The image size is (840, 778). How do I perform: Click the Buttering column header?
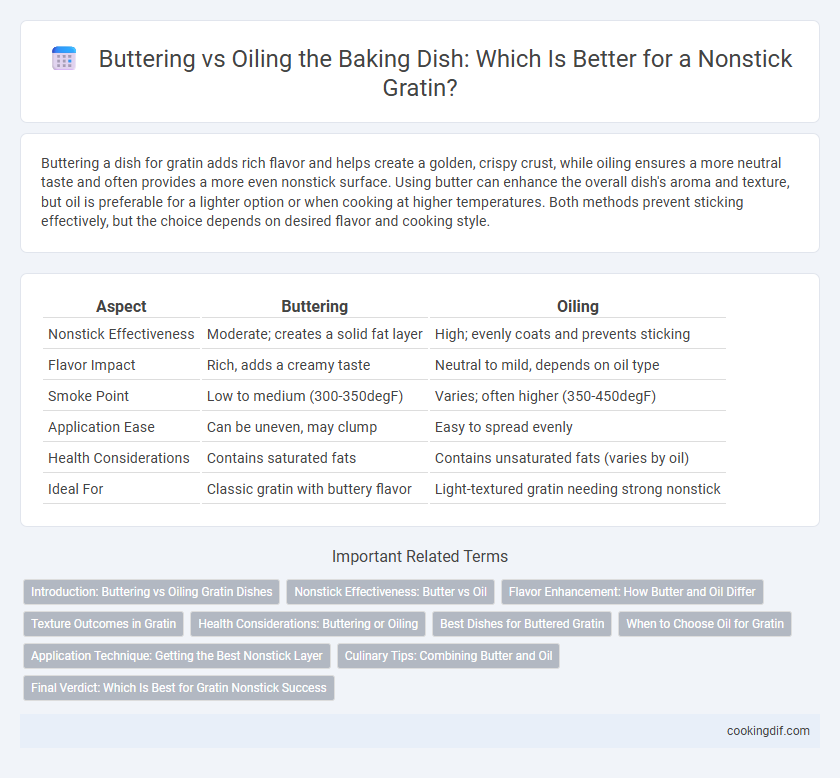coord(314,306)
